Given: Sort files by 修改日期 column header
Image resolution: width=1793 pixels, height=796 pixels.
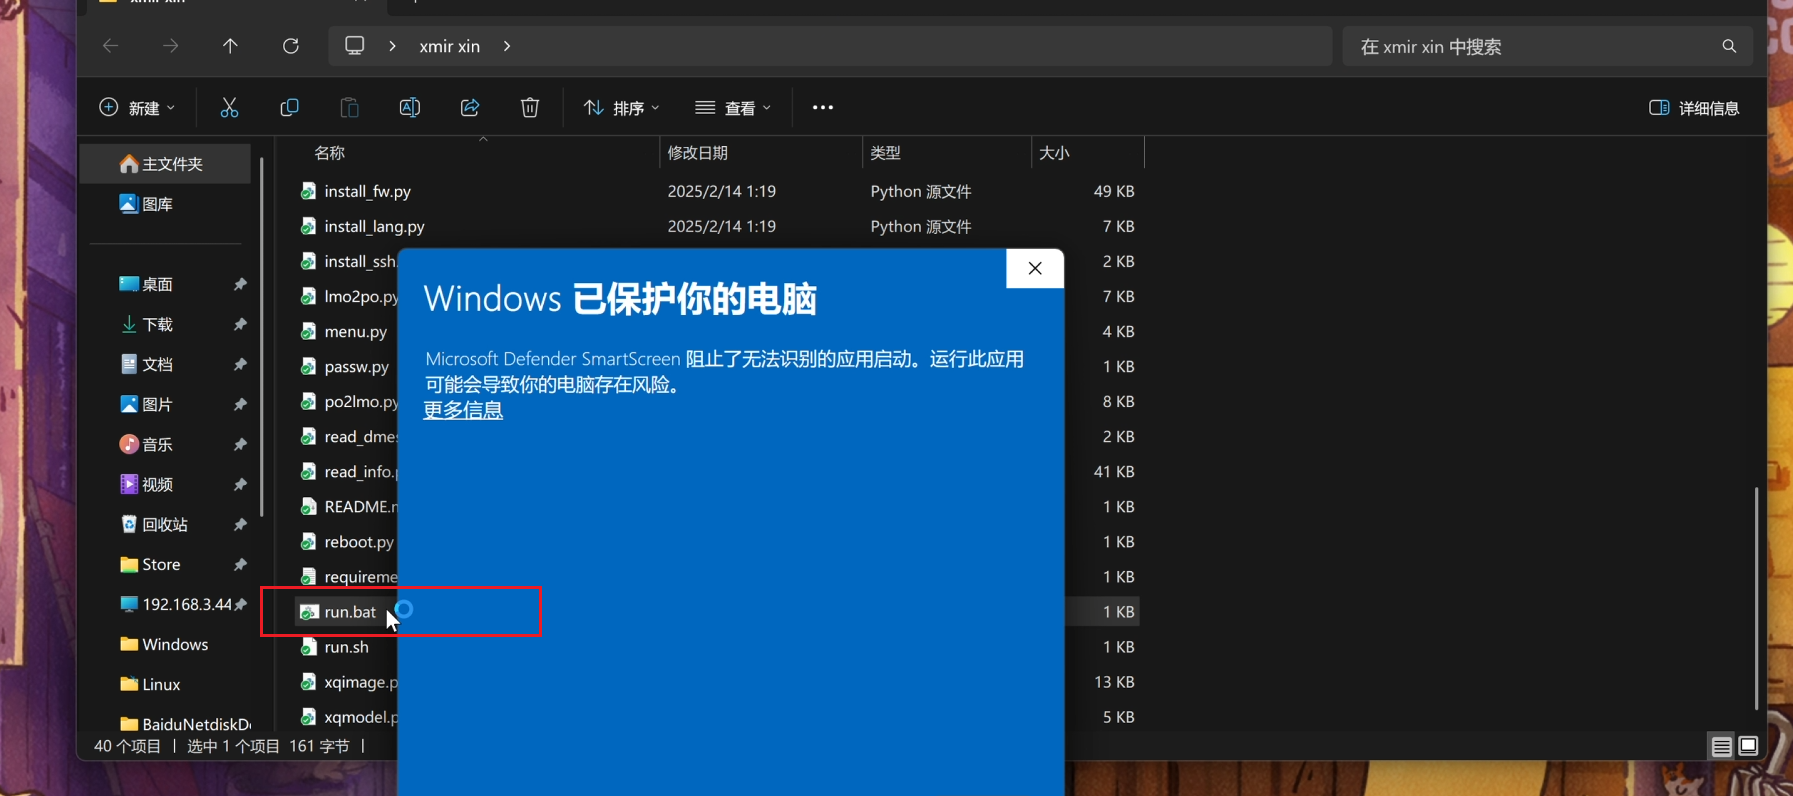Looking at the screenshot, I should (x=698, y=153).
